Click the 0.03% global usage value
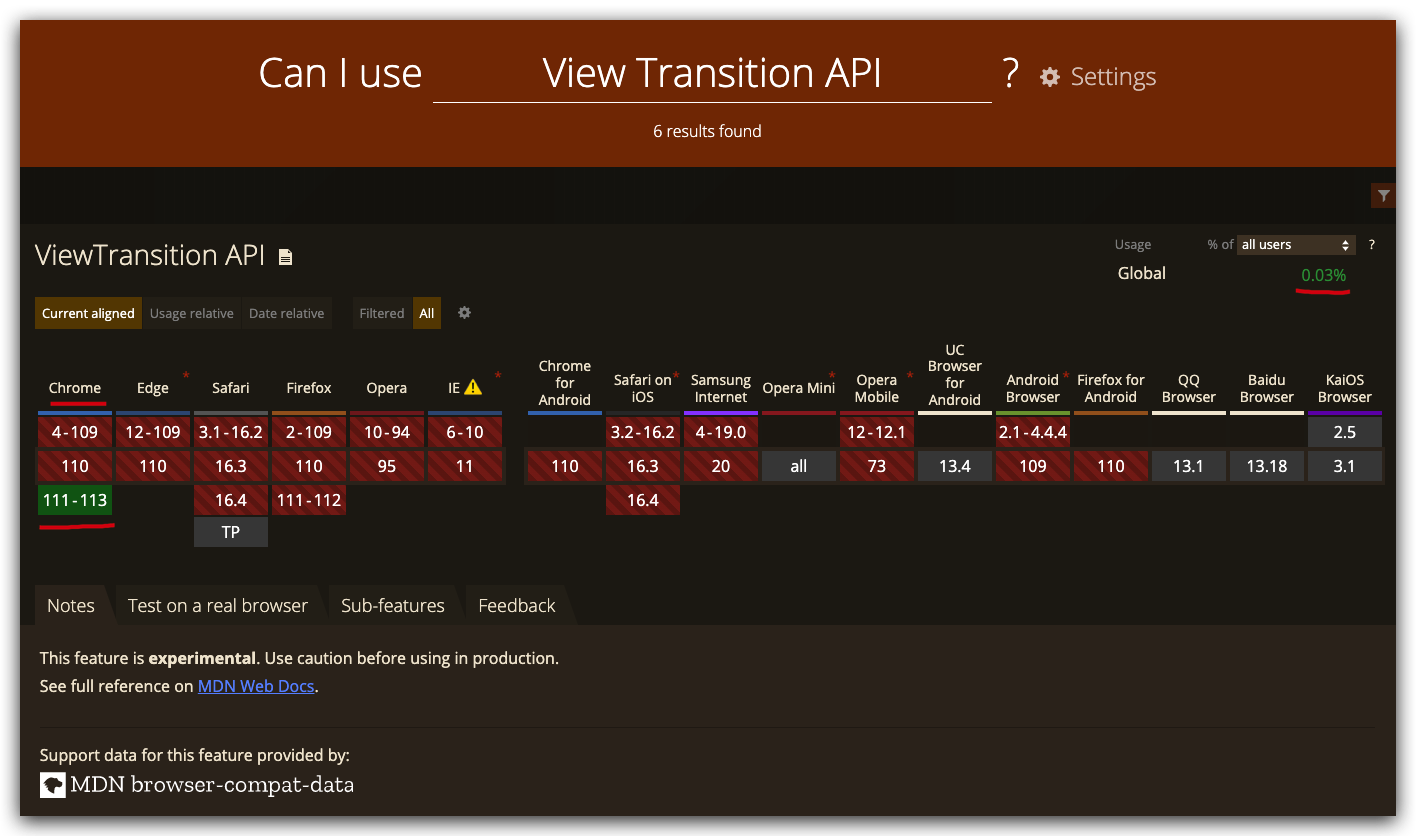The image size is (1416, 836). click(x=1323, y=275)
